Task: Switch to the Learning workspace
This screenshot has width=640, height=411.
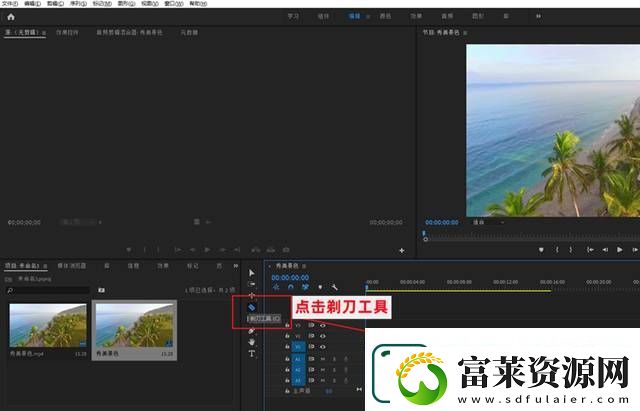Action: (293, 16)
